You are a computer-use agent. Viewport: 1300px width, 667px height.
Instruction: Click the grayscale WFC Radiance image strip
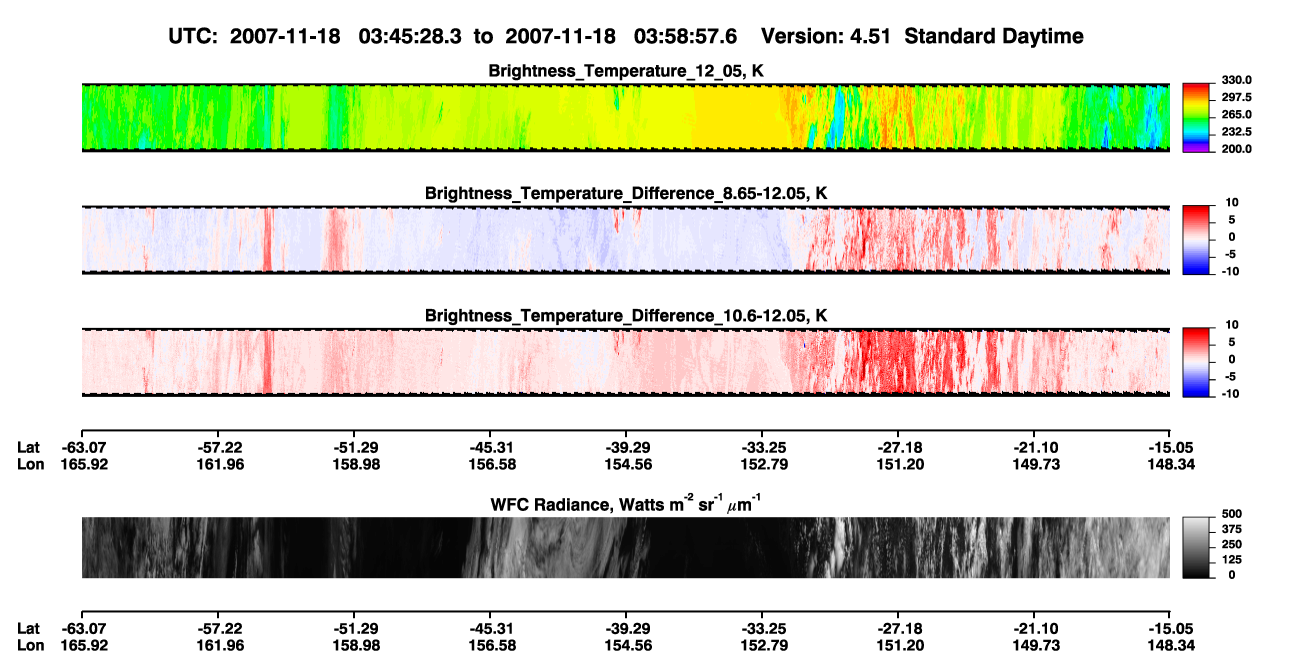(x=626, y=548)
